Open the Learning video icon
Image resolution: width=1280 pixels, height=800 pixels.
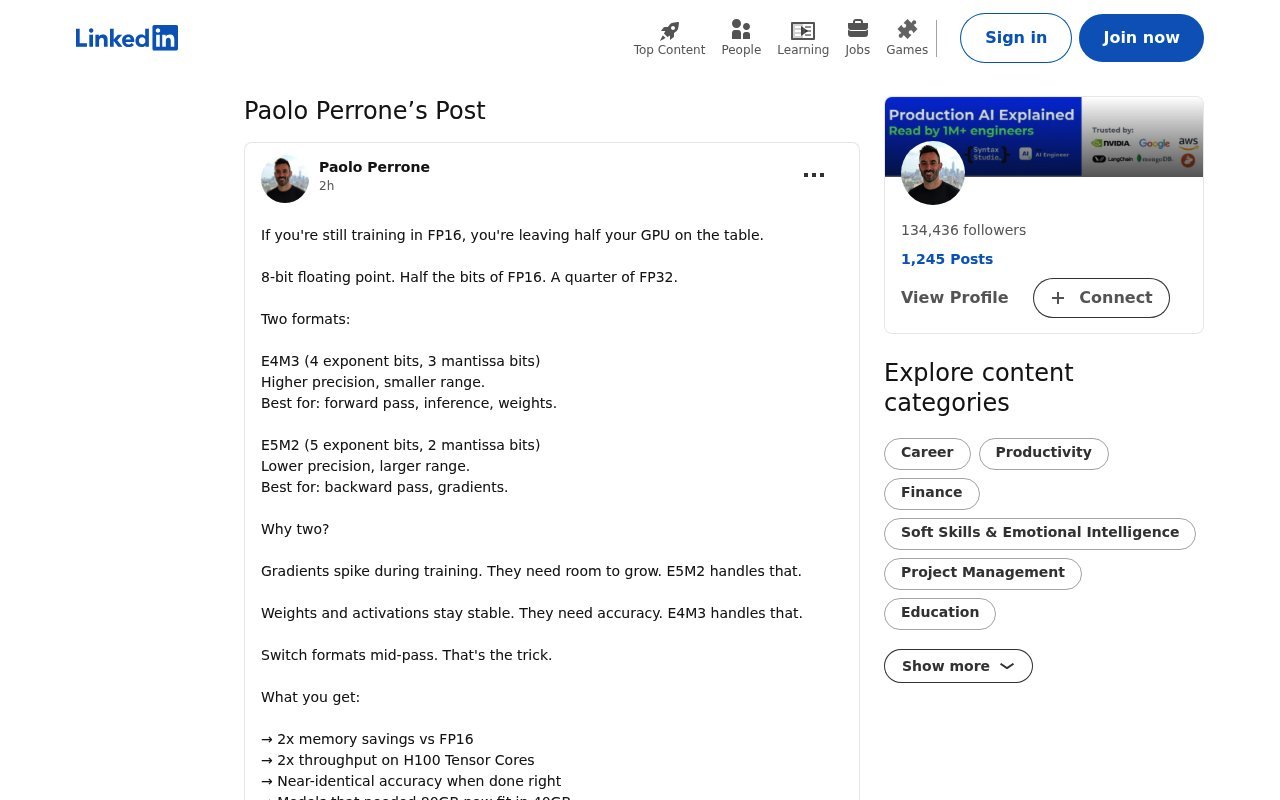(x=803, y=30)
